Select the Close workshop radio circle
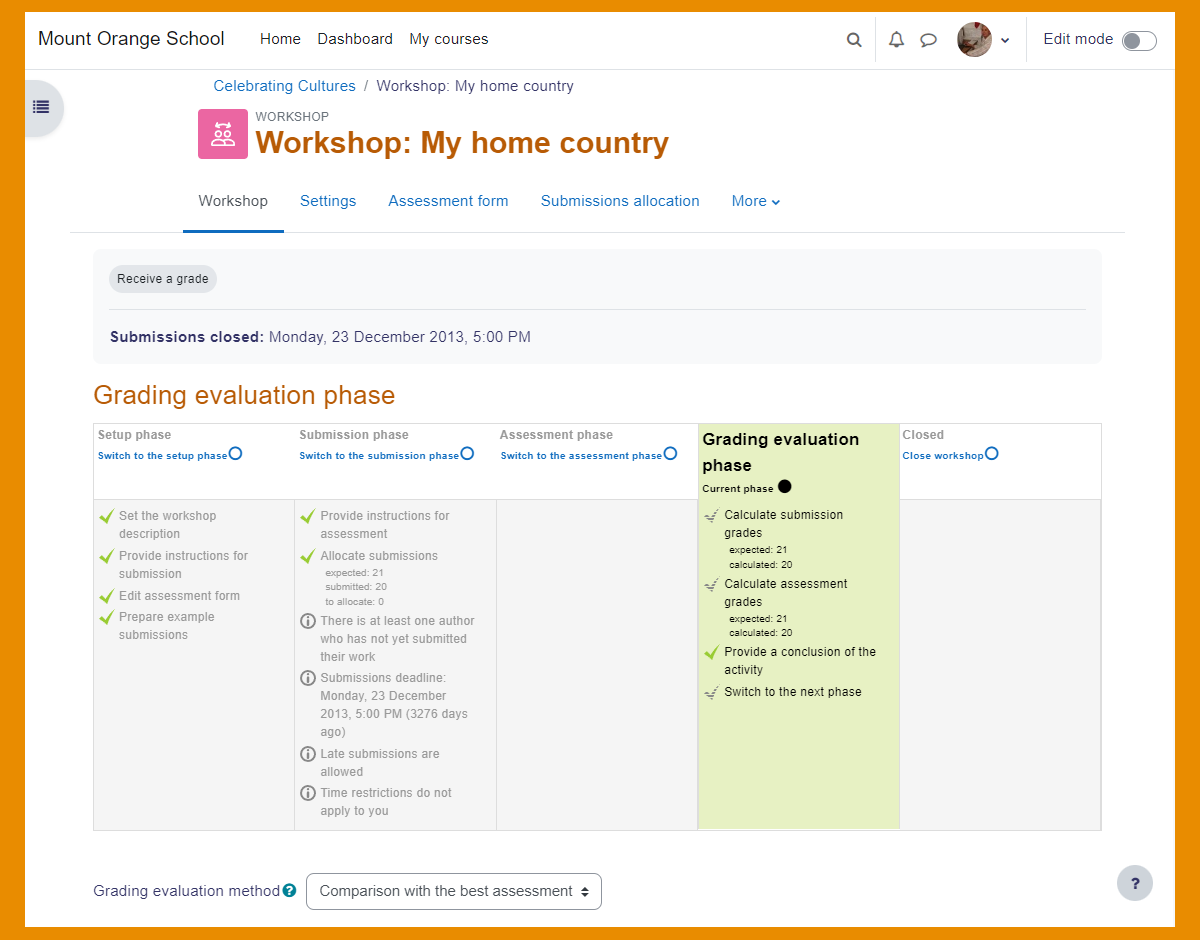1200x940 pixels. (x=991, y=453)
